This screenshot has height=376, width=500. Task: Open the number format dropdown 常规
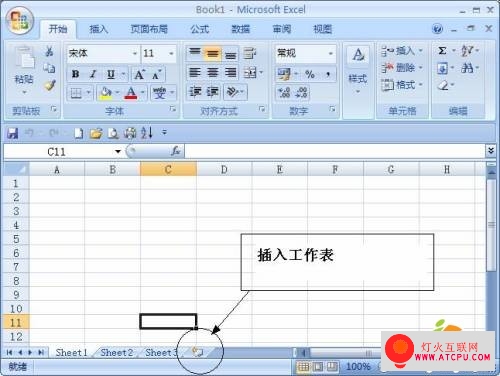pos(305,53)
